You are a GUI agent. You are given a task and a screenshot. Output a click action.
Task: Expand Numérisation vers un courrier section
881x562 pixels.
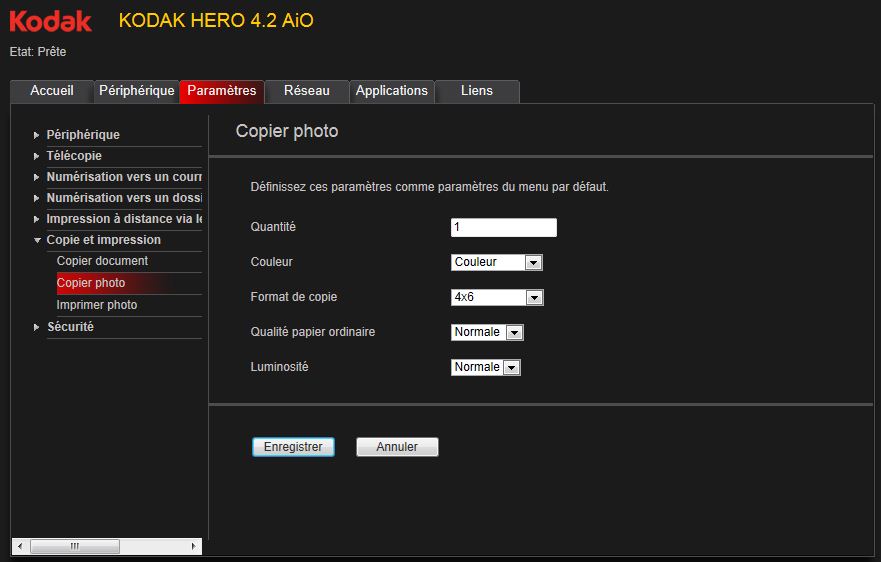37,177
